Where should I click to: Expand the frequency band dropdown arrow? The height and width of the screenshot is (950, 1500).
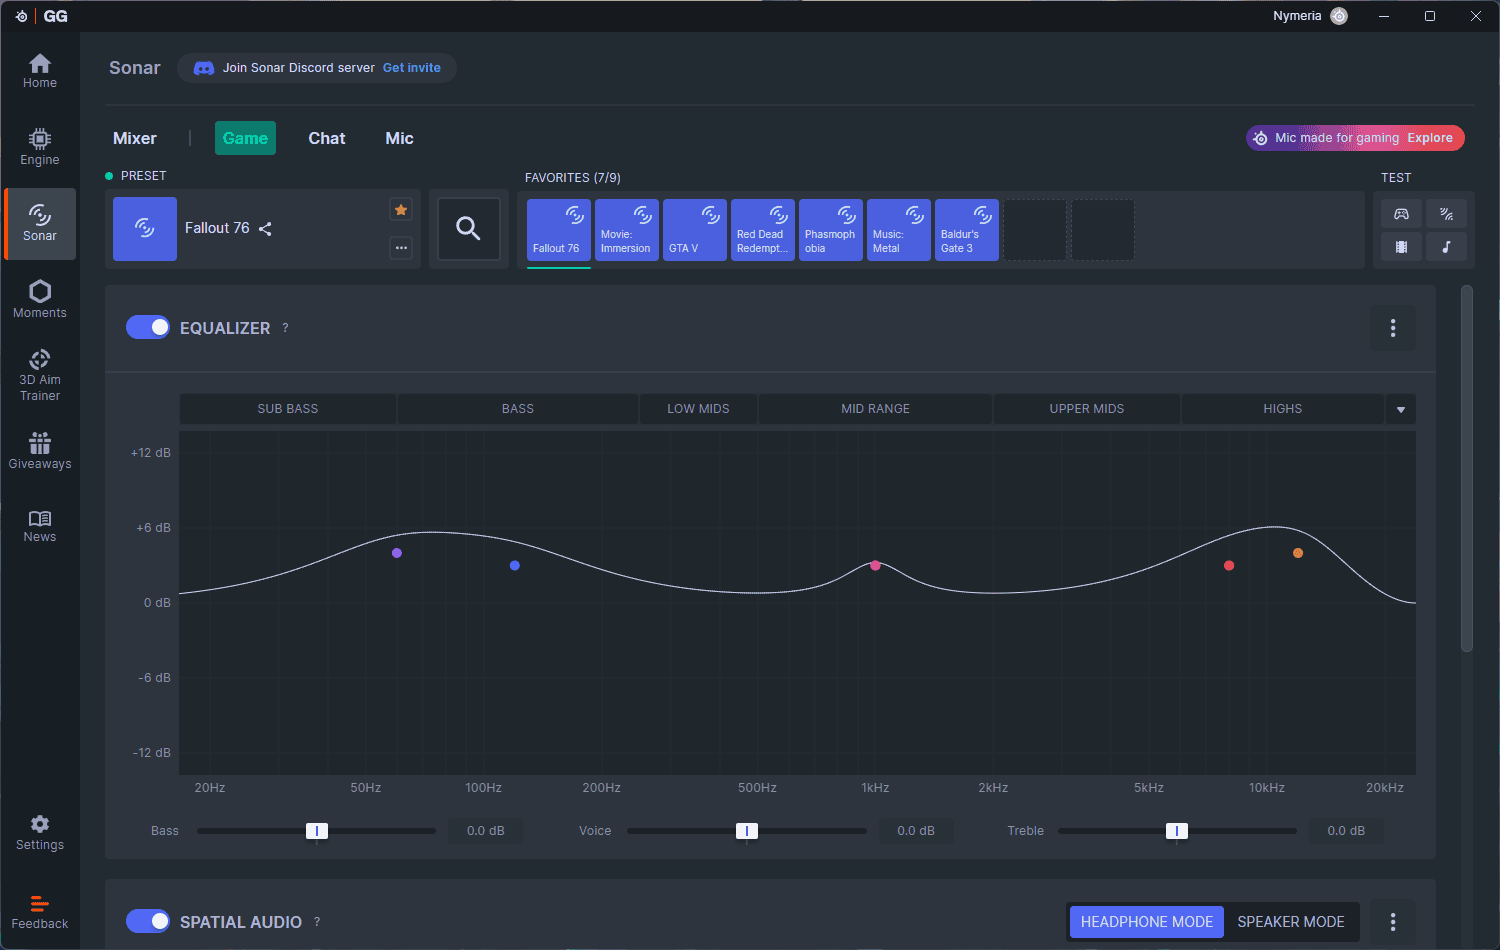(1400, 410)
